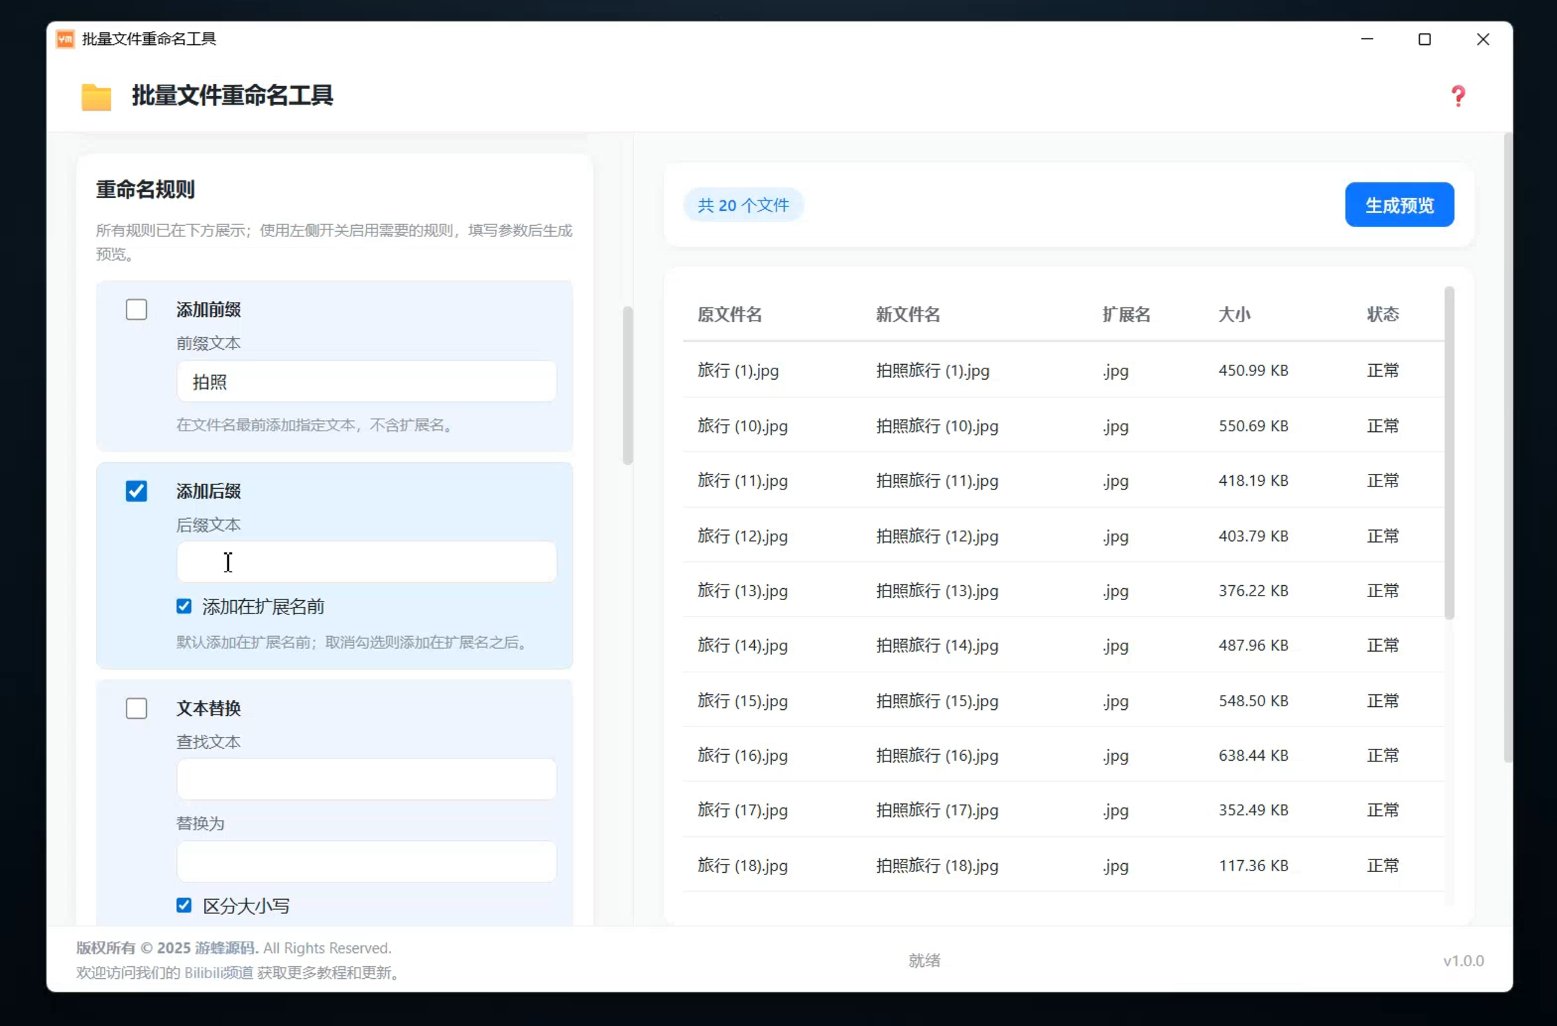The height and width of the screenshot is (1026, 1557).
Task: Focus the 前缀文本 input containing 拍照
Action: [x=367, y=382]
